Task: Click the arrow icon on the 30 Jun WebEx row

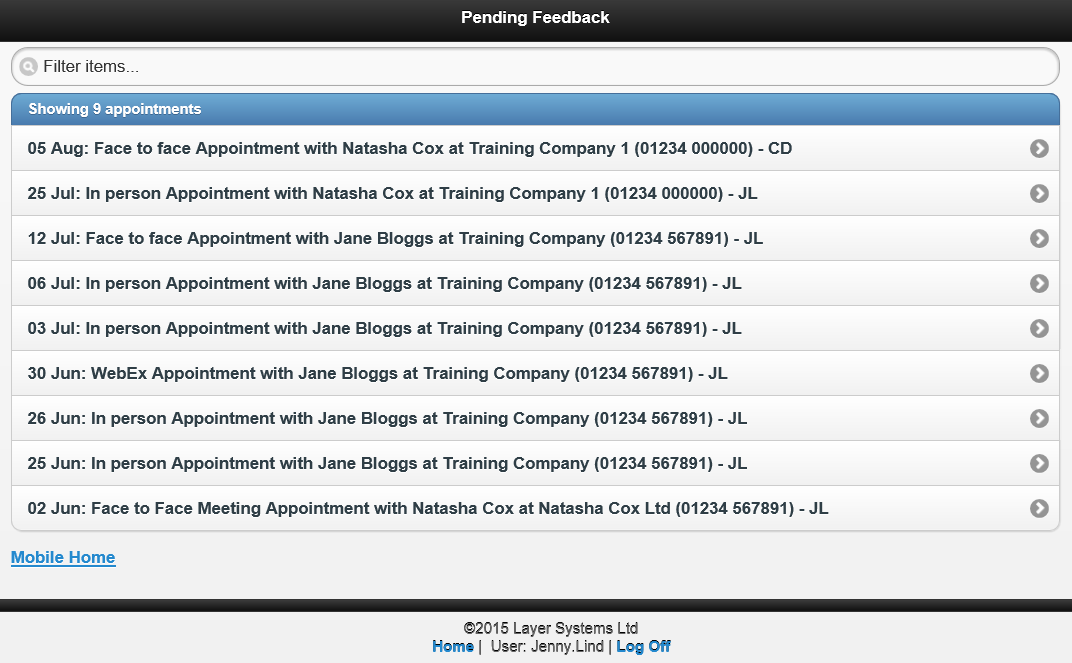Action: click(1039, 373)
